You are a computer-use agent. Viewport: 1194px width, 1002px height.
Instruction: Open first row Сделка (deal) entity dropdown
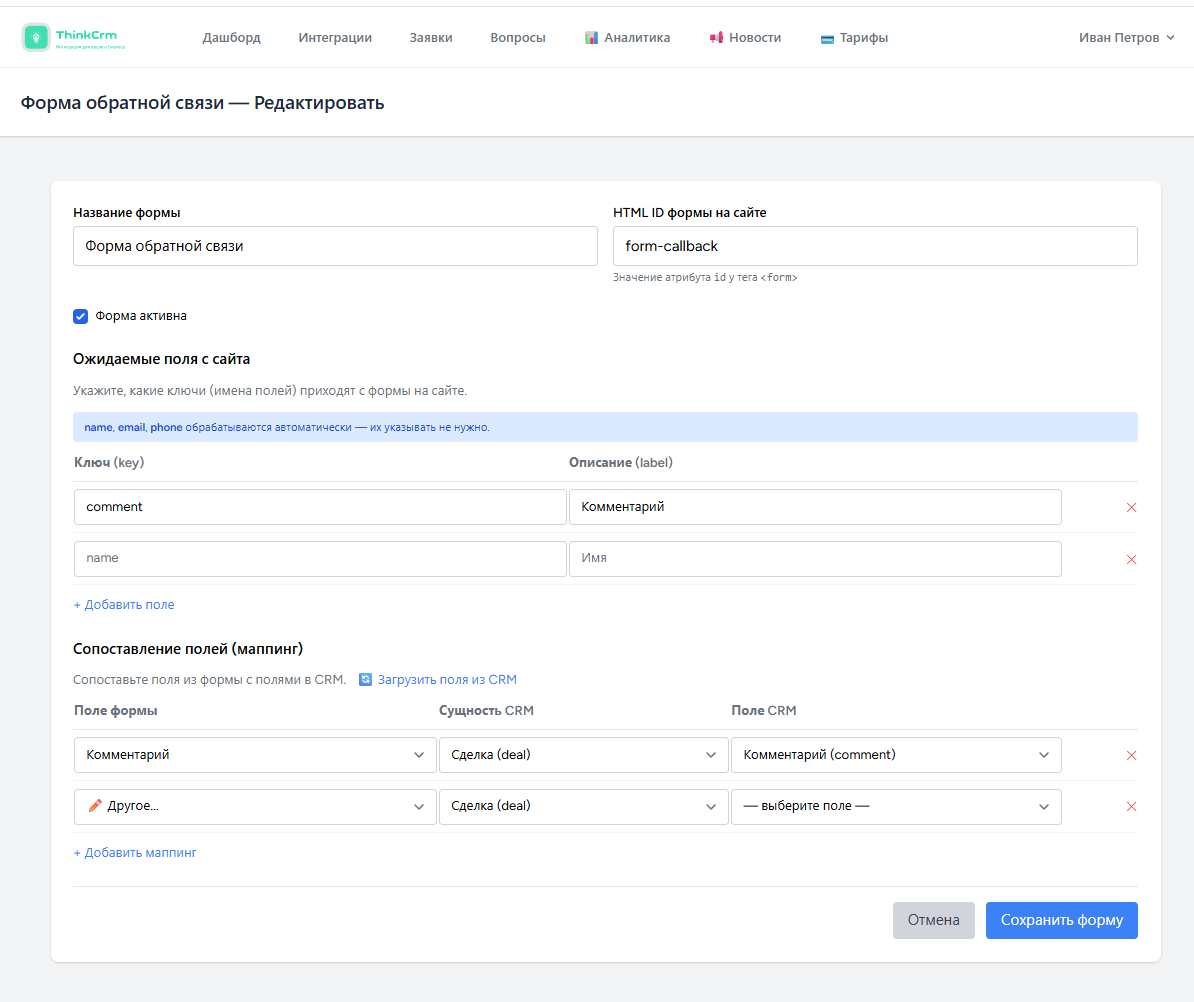pyautogui.click(x=583, y=755)
